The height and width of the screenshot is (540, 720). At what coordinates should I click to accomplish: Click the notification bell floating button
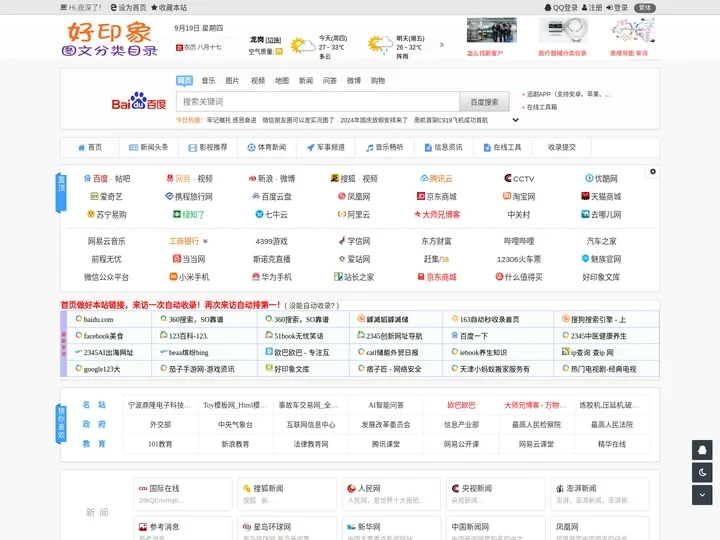(702, 450)
